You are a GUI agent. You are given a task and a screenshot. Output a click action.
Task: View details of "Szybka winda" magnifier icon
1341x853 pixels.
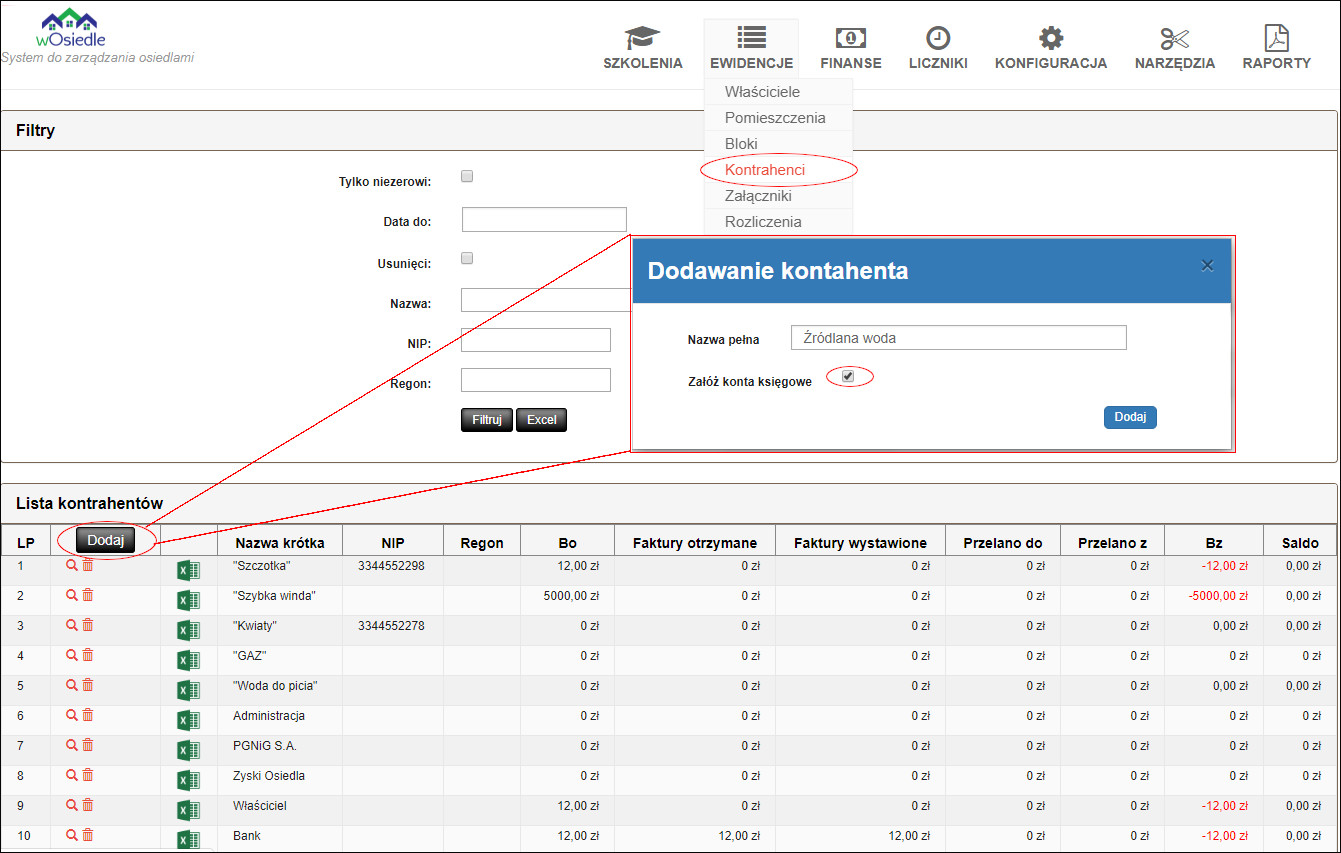click(x=71, y=596)
